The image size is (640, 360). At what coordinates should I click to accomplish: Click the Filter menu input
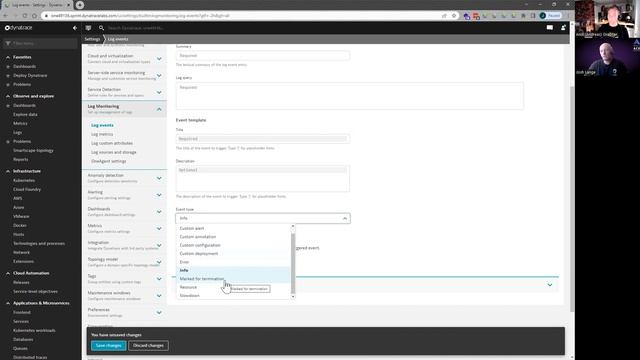coord(40,43)
